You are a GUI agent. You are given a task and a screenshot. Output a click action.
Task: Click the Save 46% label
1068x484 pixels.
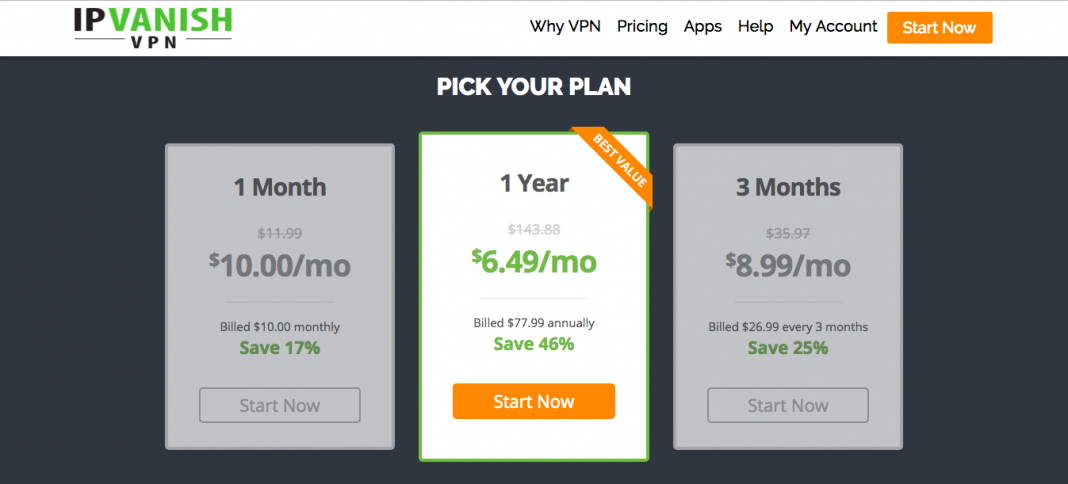pyautogui.click(x=534, y=344)
